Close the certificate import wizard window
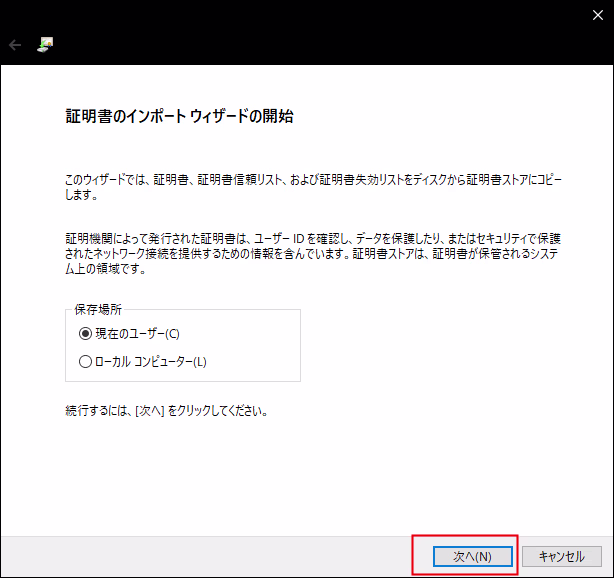Image resolution: width=614 pixels, height=578 pixels. click(x=598, y=15)
